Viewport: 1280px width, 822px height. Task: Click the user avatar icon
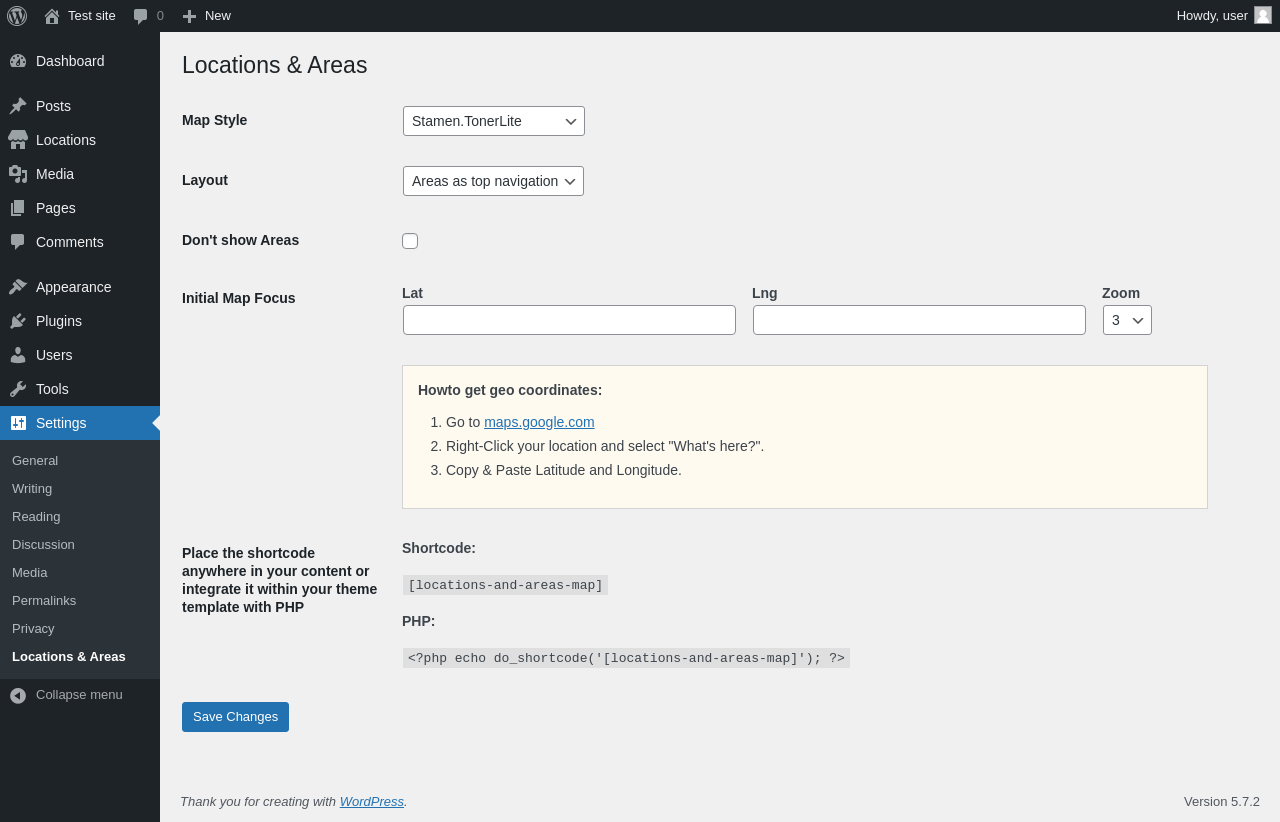[1263, 15]
